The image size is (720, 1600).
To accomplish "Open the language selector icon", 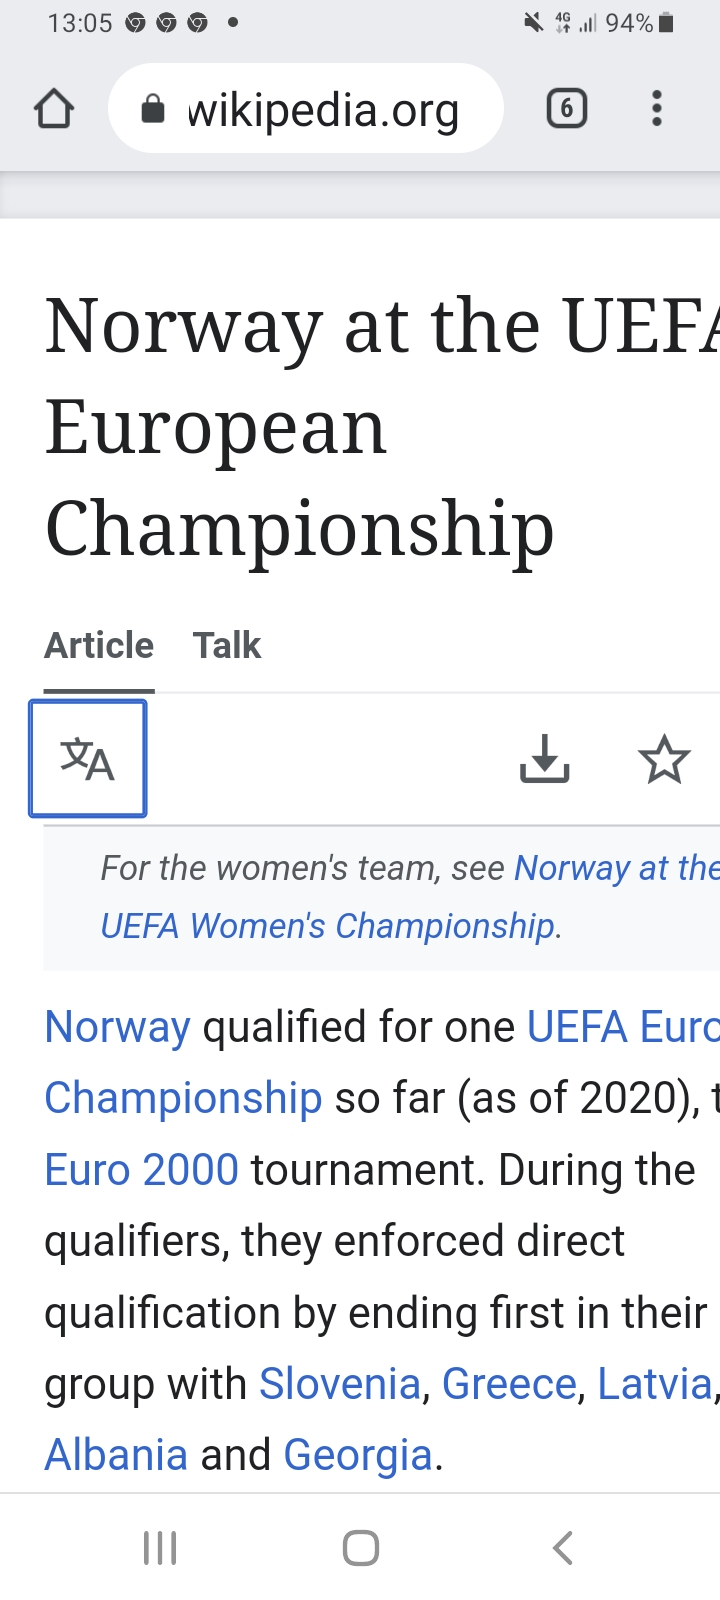I will (x=88, y=758).
